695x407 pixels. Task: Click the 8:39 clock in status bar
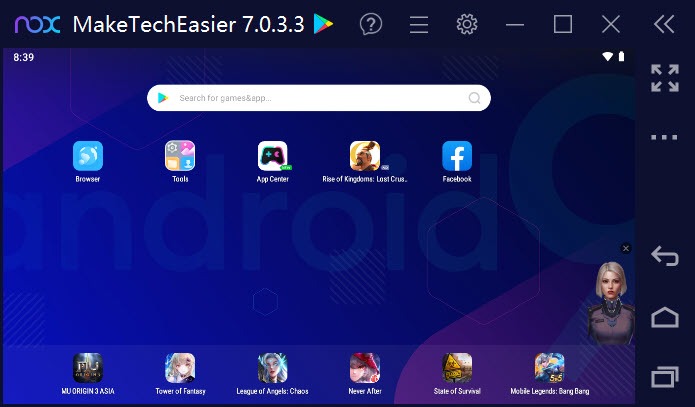[x=23, y=57]
